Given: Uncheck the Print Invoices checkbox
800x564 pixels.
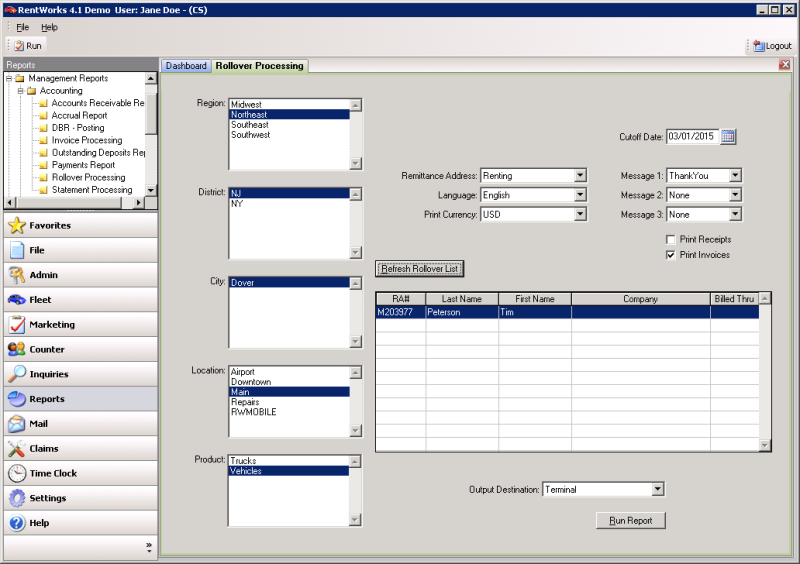Looking at the screenshot, I should coord(671,255).
